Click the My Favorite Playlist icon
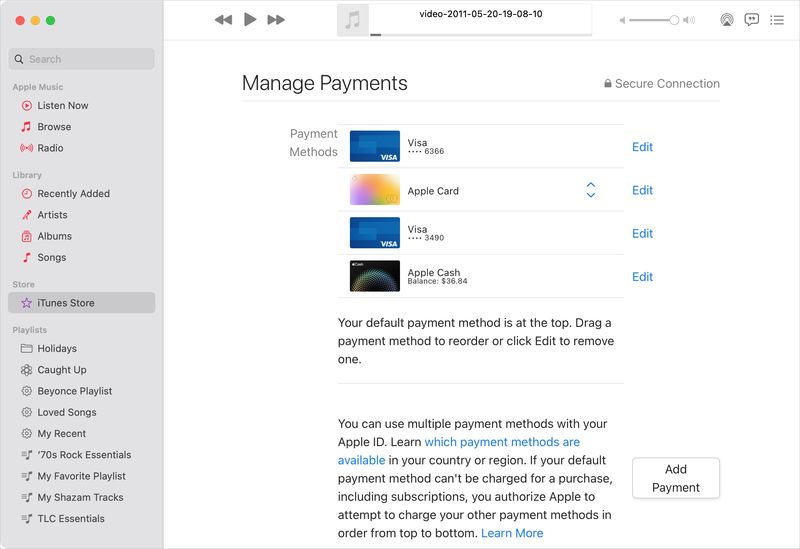 (x=27, y=476)
